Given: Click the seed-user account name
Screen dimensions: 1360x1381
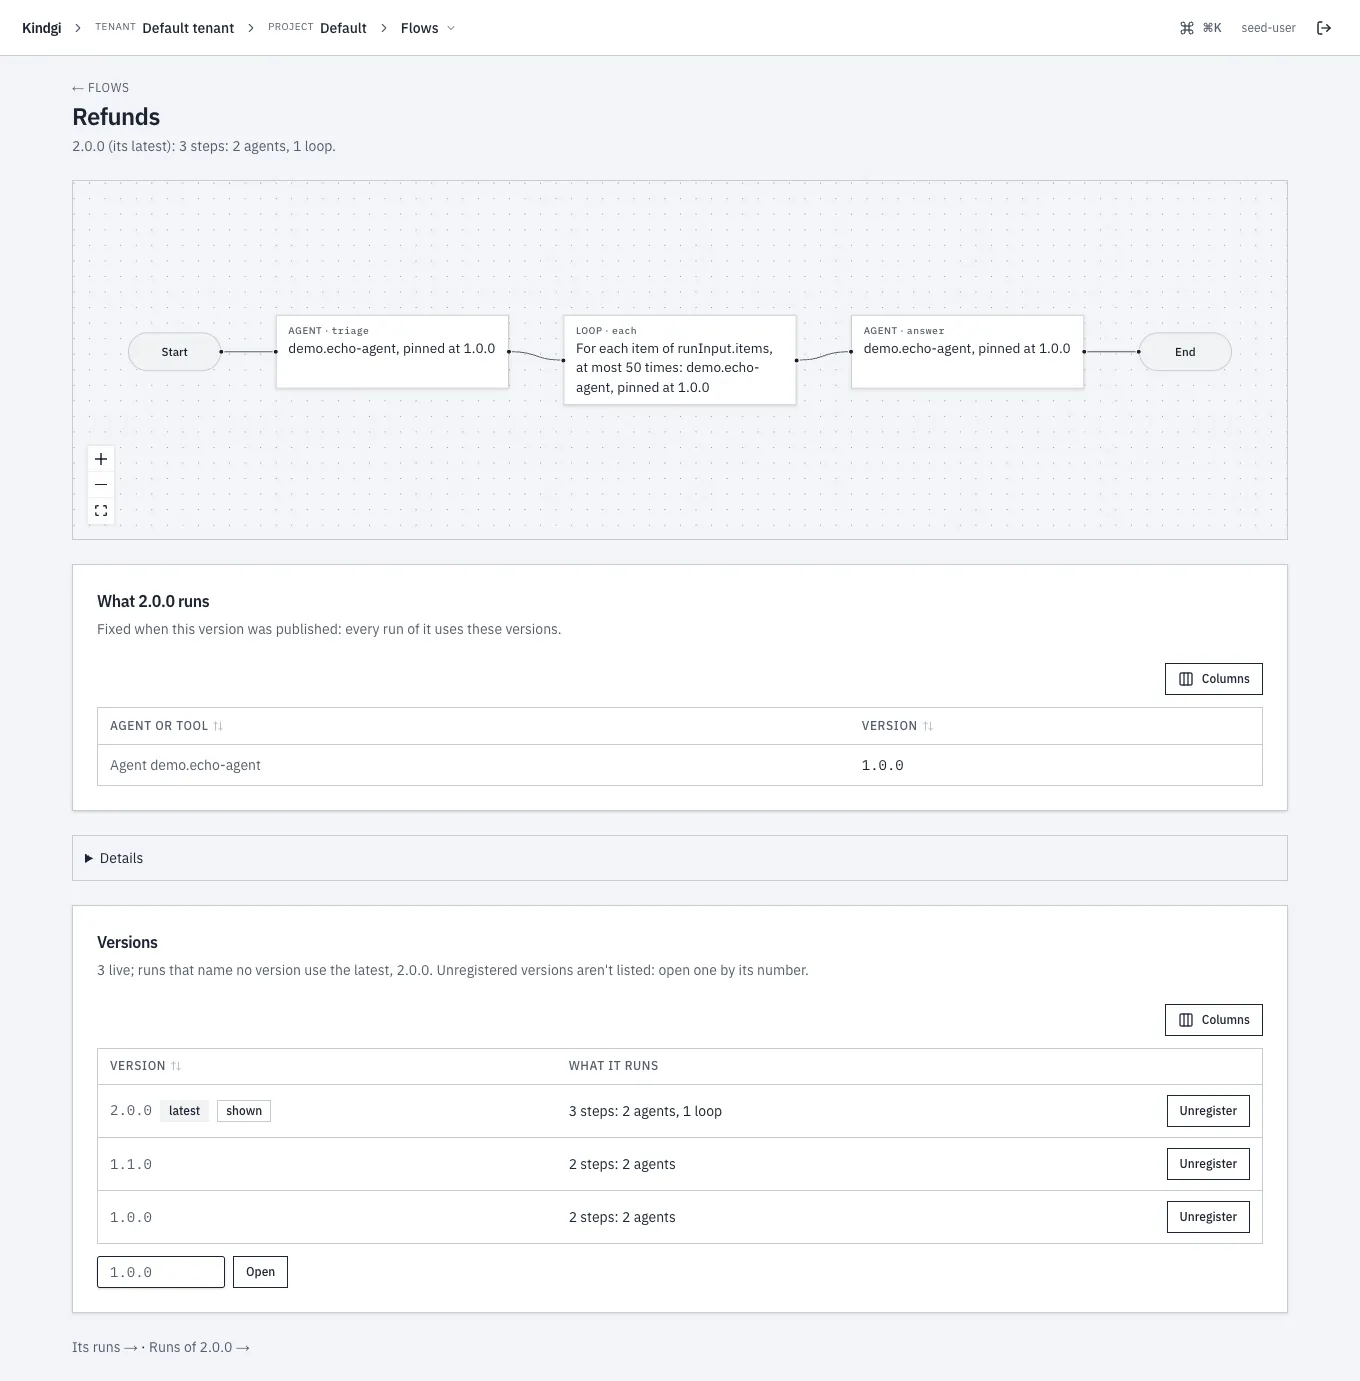Looking at the screenshot, I should [x=1268, y=28].
